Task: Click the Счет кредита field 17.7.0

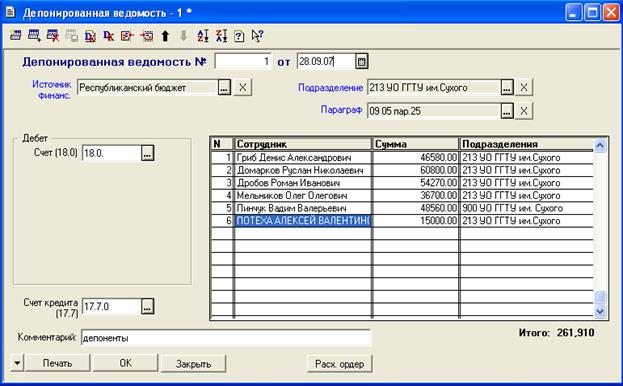Action: [111, 306]
